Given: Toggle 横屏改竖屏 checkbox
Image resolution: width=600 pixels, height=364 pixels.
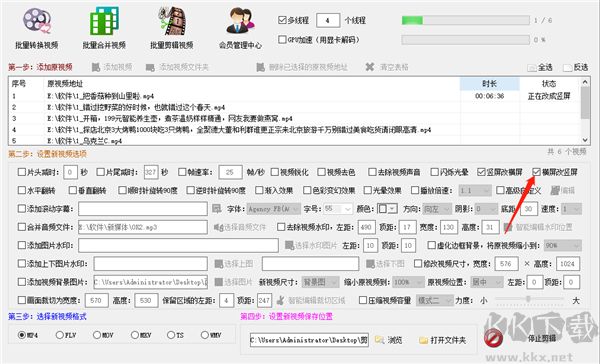Looking at the screenshot, I should tap(536, 172).
